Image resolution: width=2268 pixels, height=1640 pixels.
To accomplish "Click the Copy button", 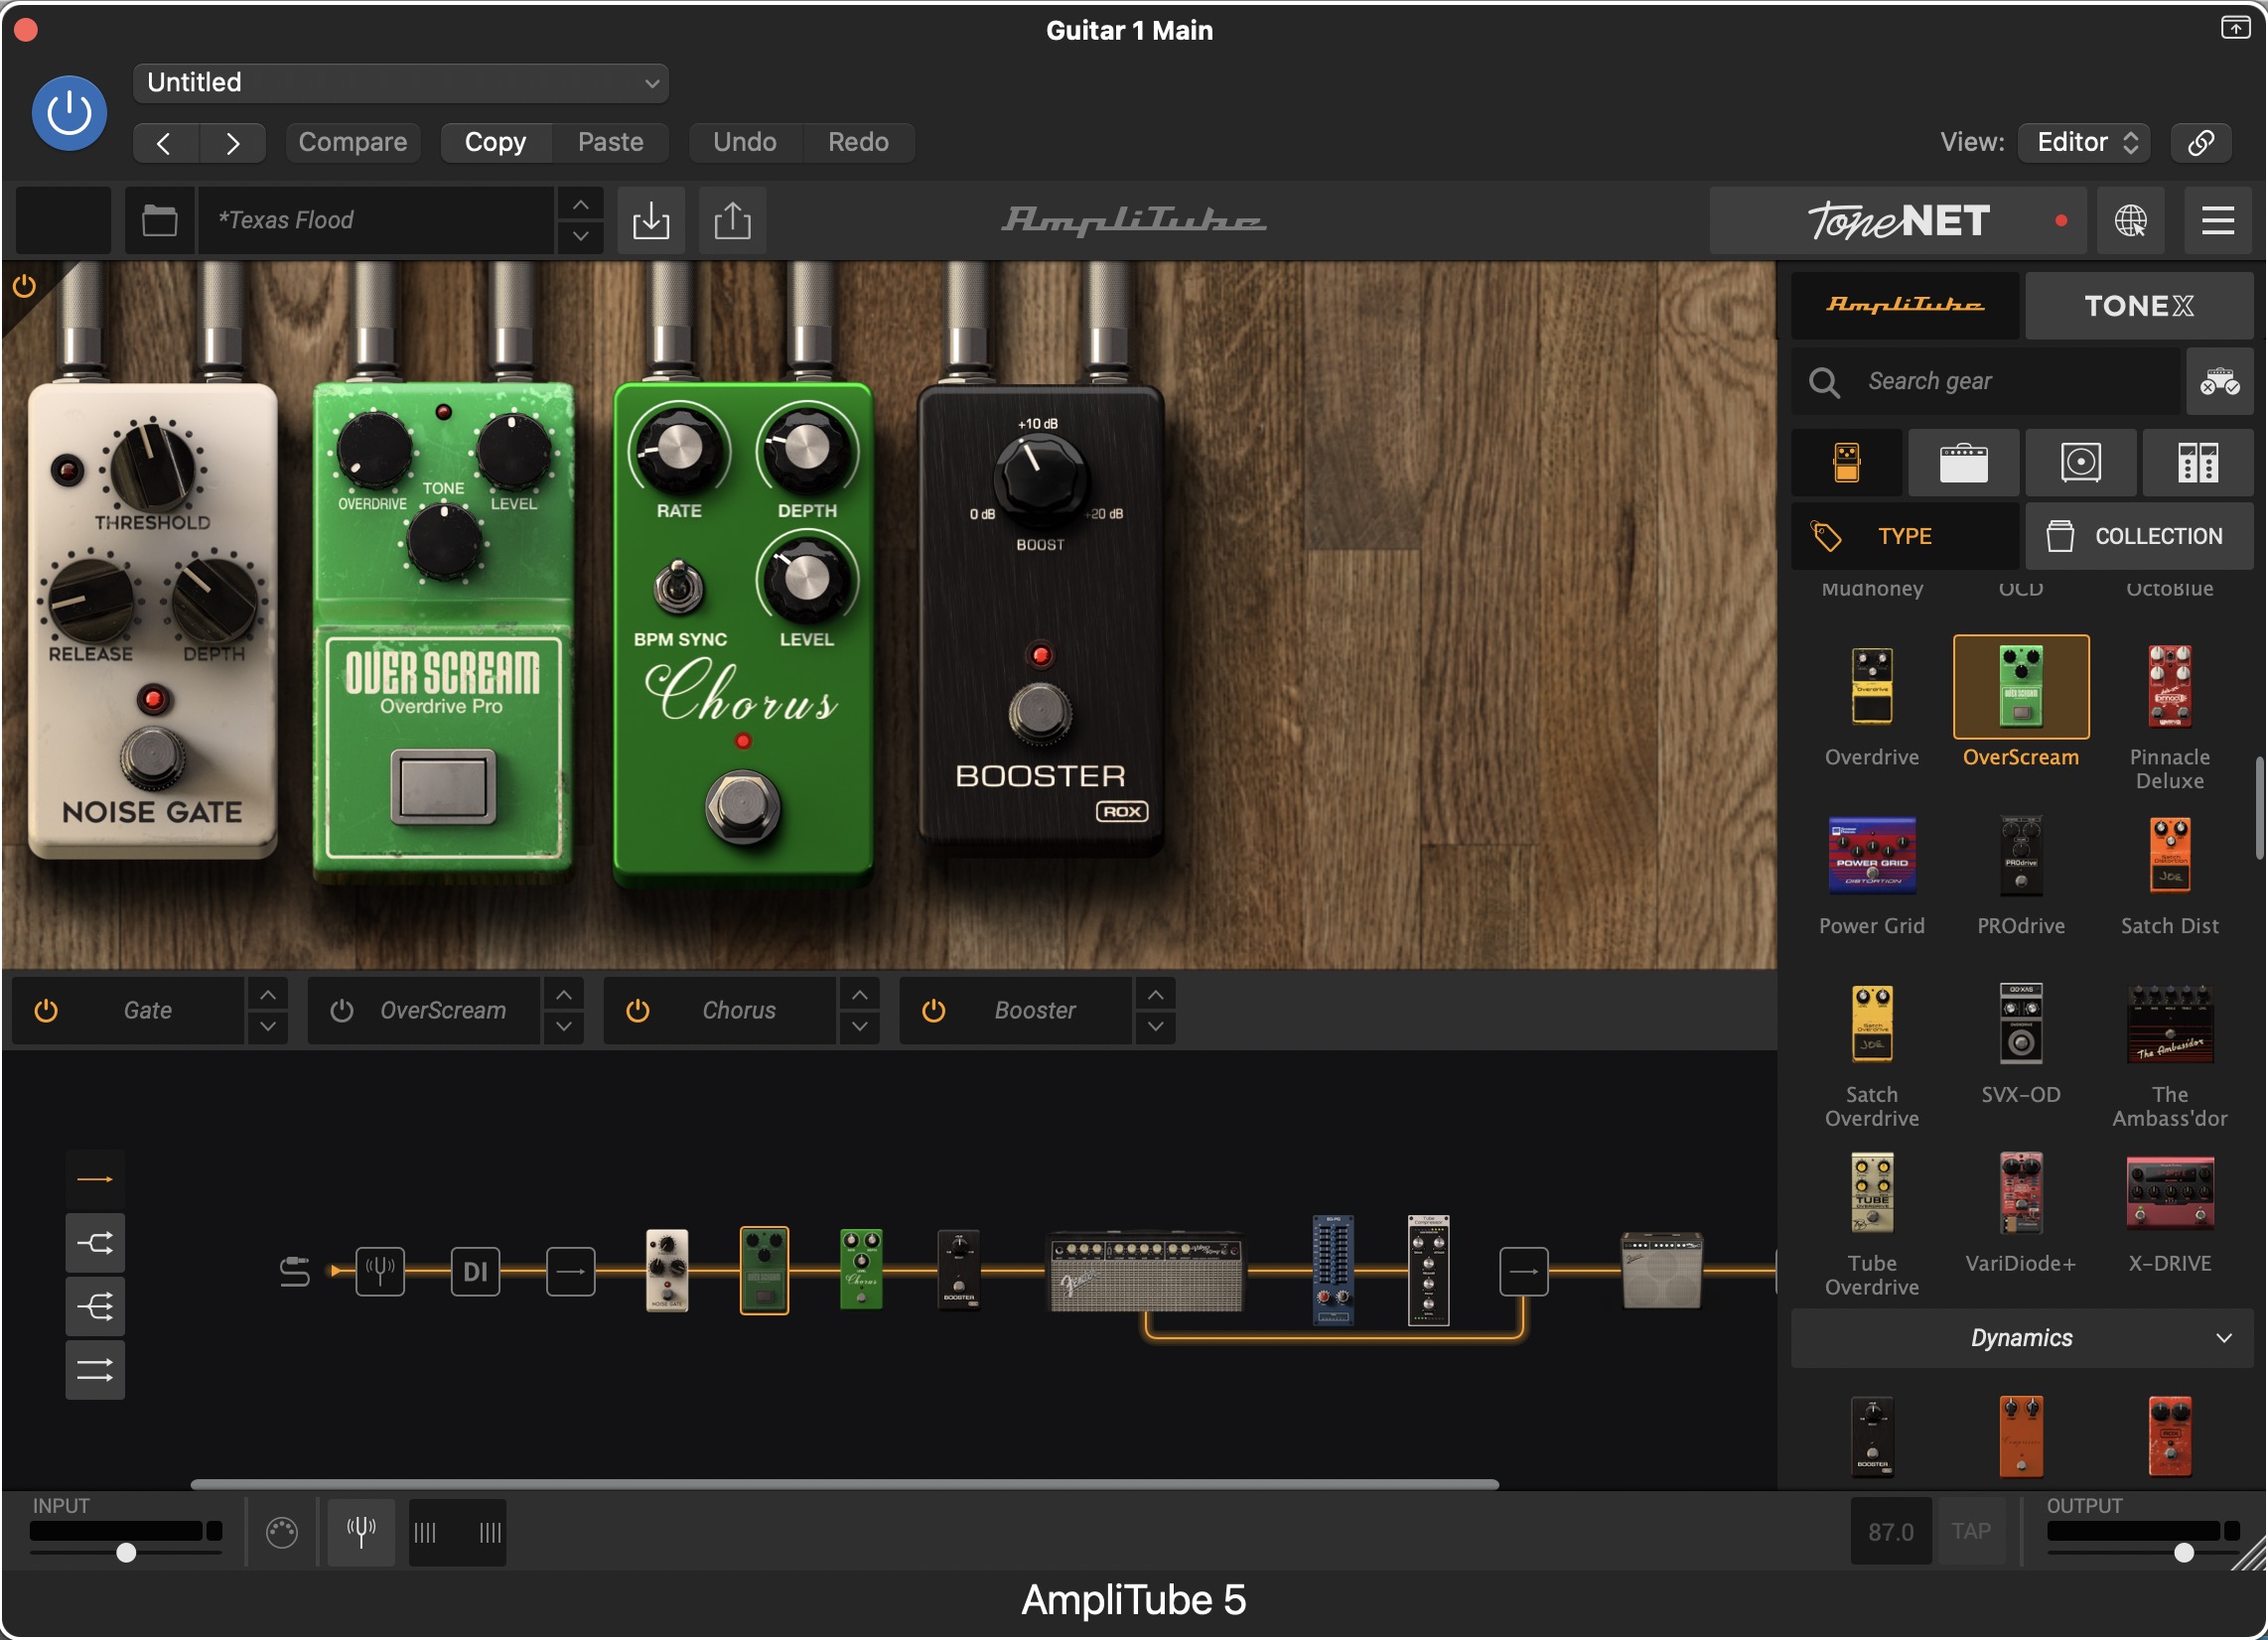I will (x=495, y=142).
